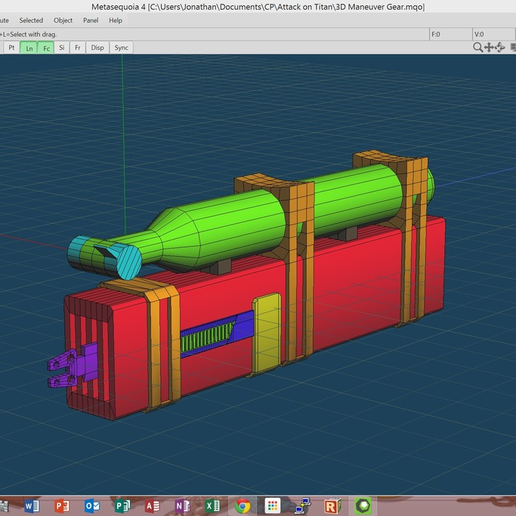Click the rotate view icon
516x516 pixels.
coord(500,48)
